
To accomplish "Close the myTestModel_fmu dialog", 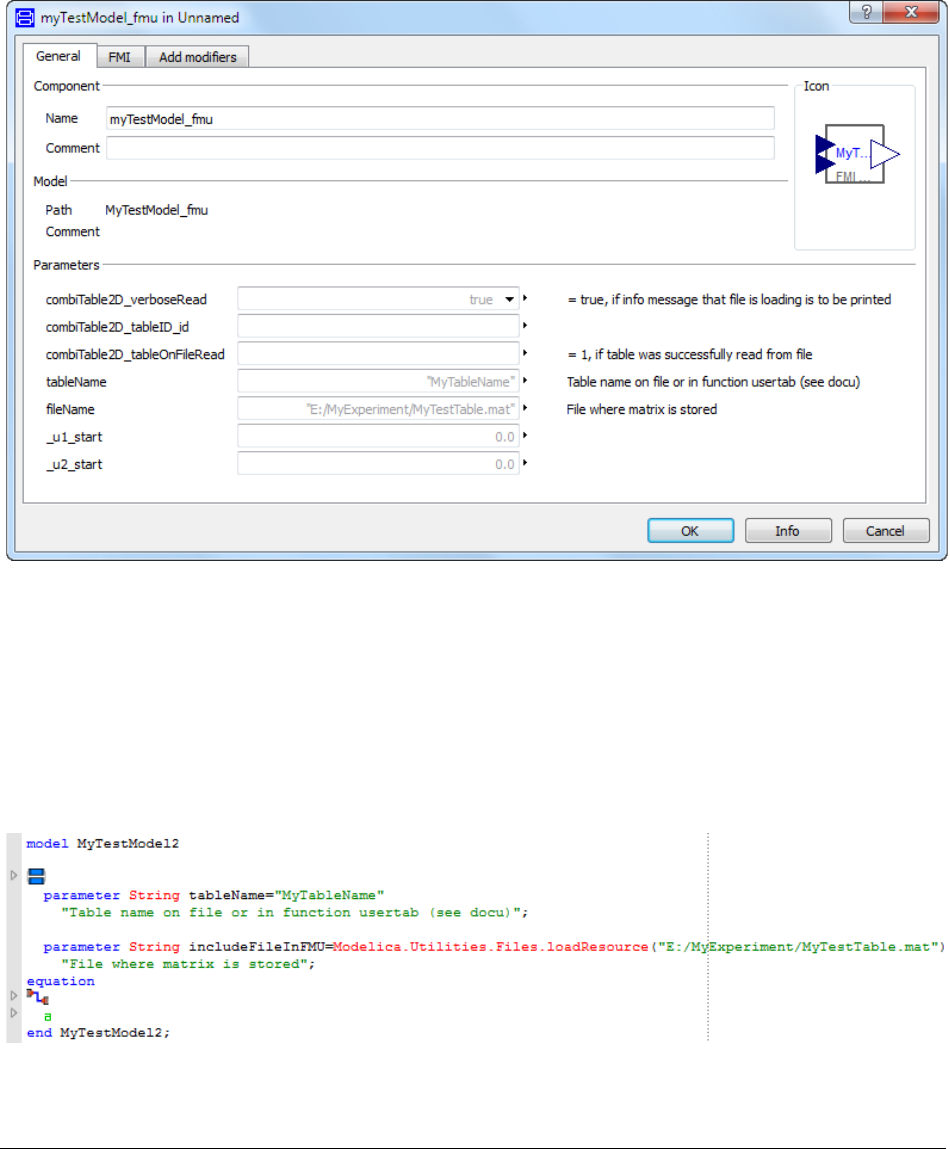I will click(x=911, y=12).
